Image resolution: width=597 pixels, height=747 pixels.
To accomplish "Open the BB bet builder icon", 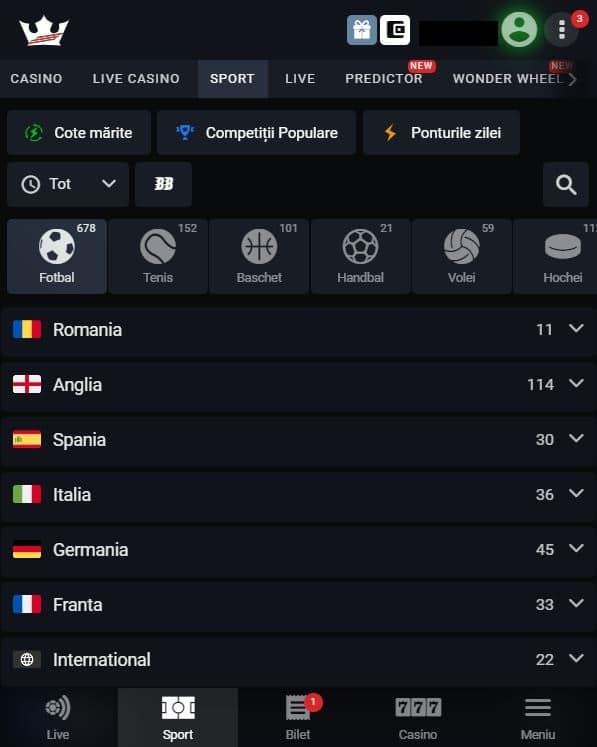I will (x=163, y=184).
